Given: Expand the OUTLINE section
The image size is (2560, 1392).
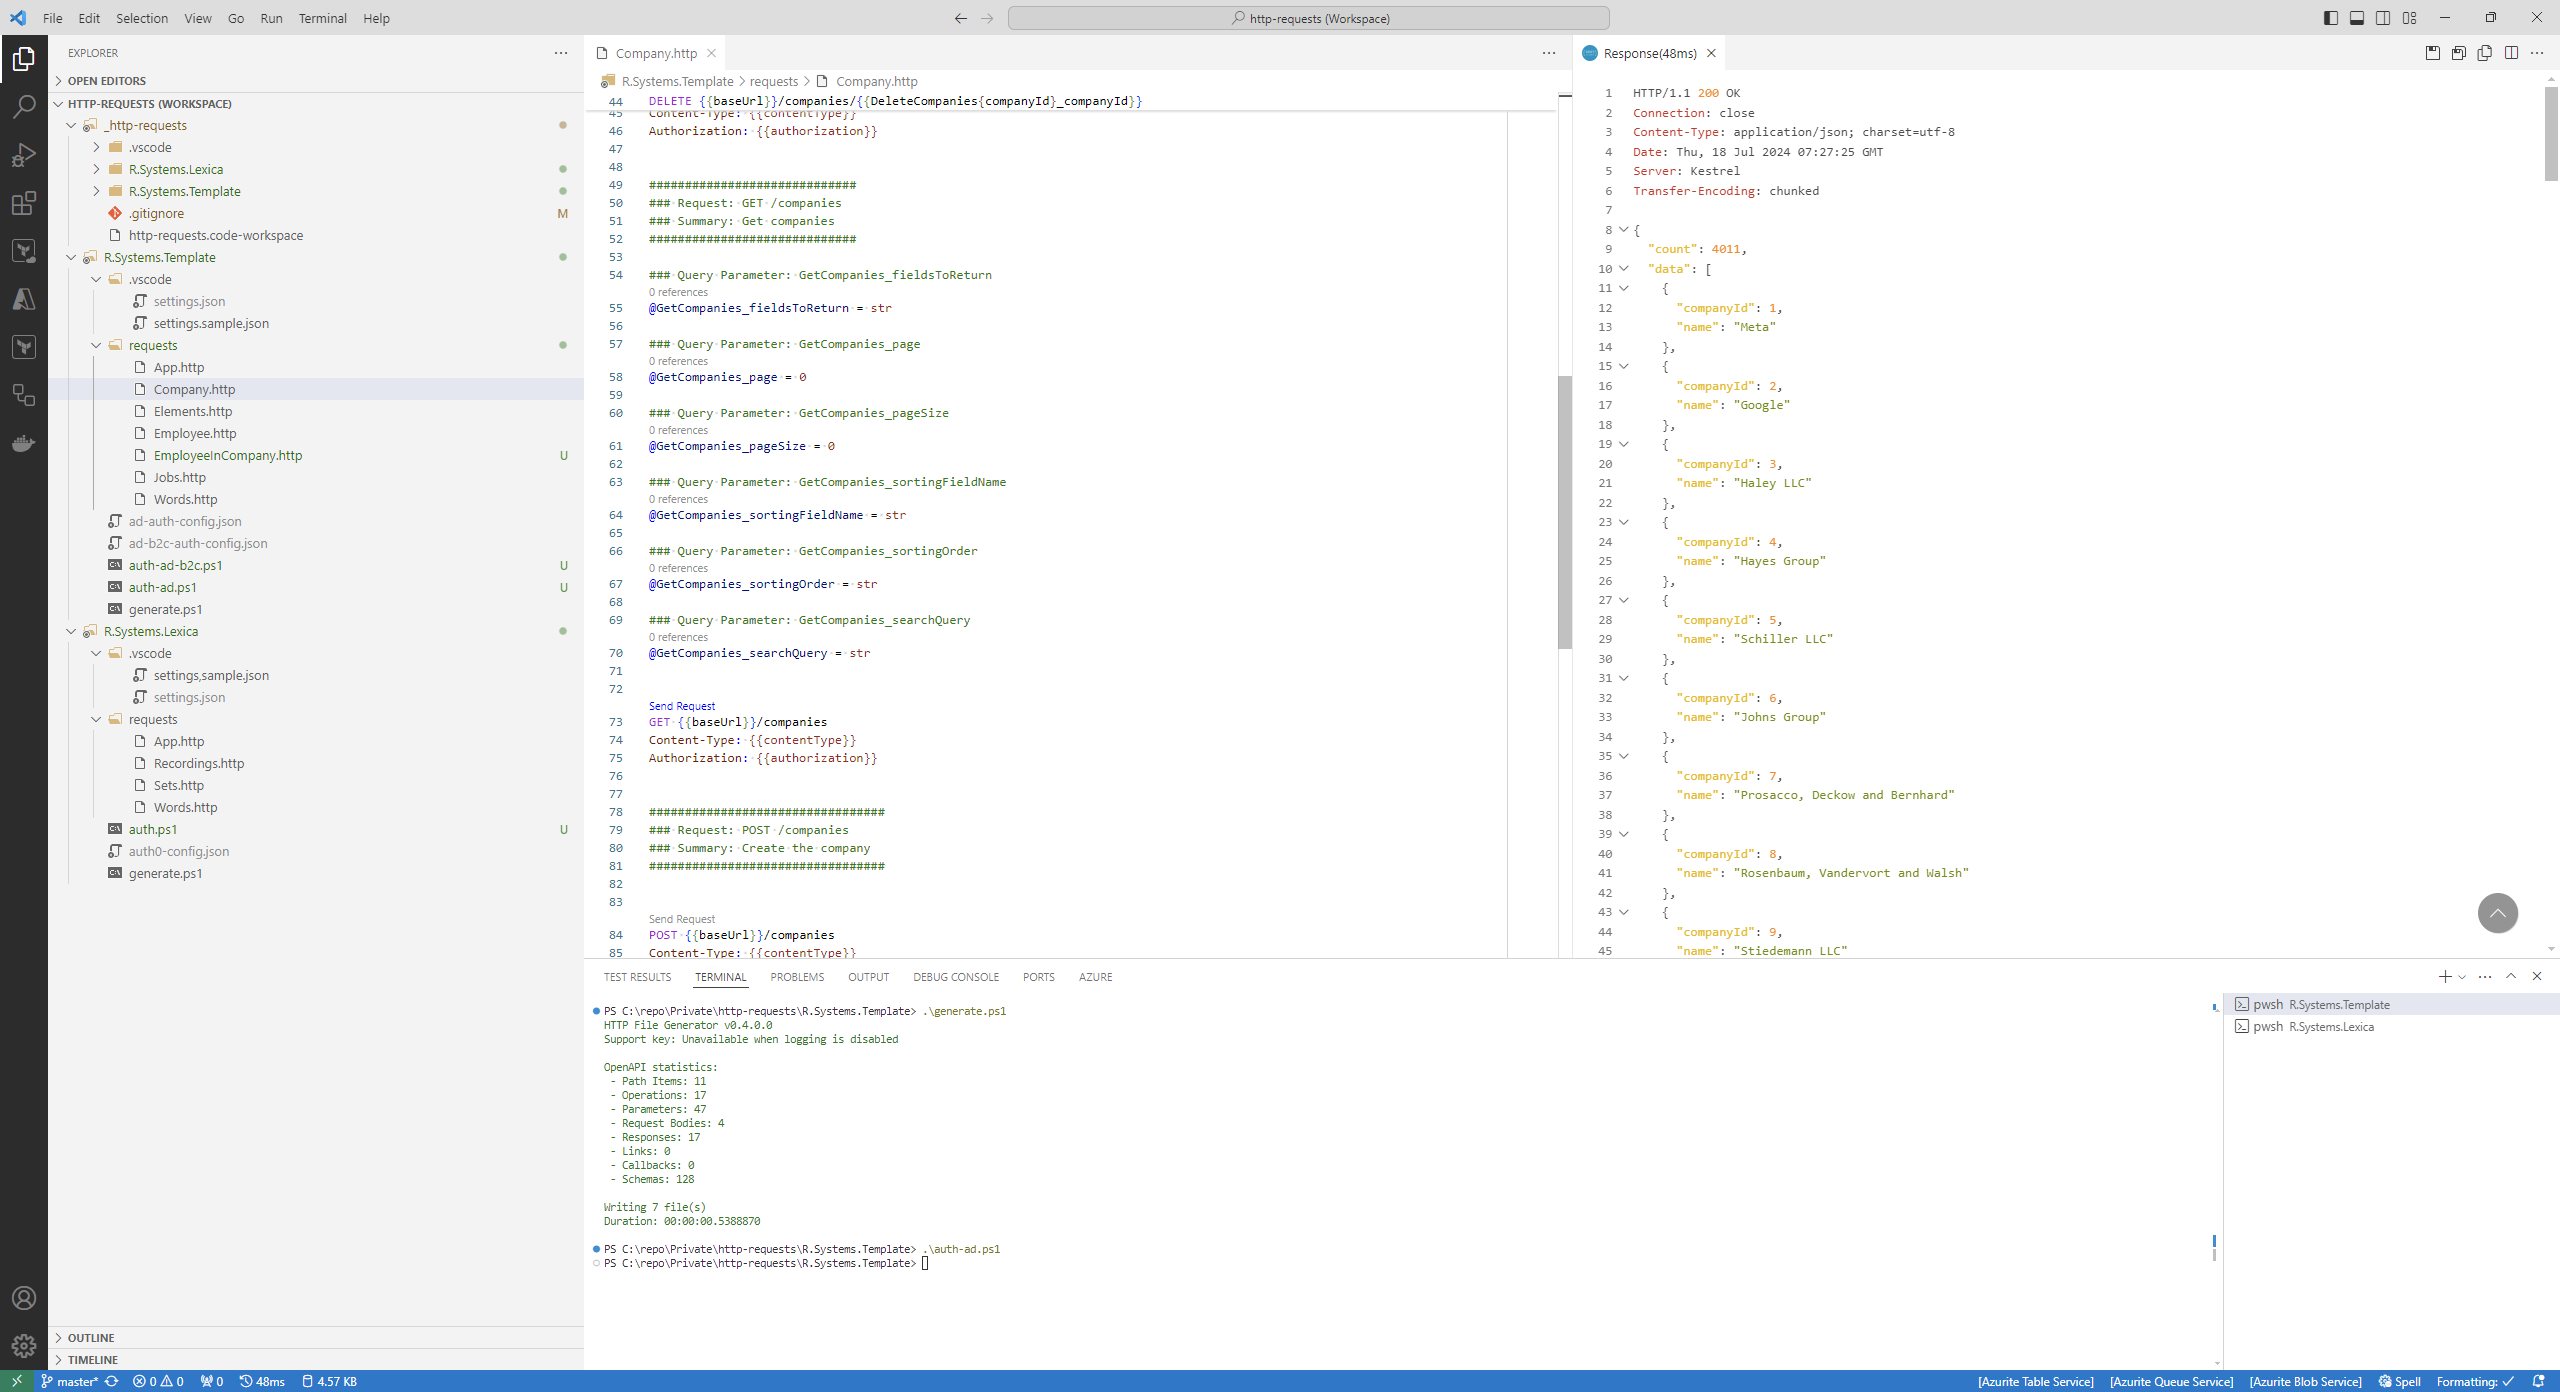Looking at the screenshot, I should tap(90, 1338).
